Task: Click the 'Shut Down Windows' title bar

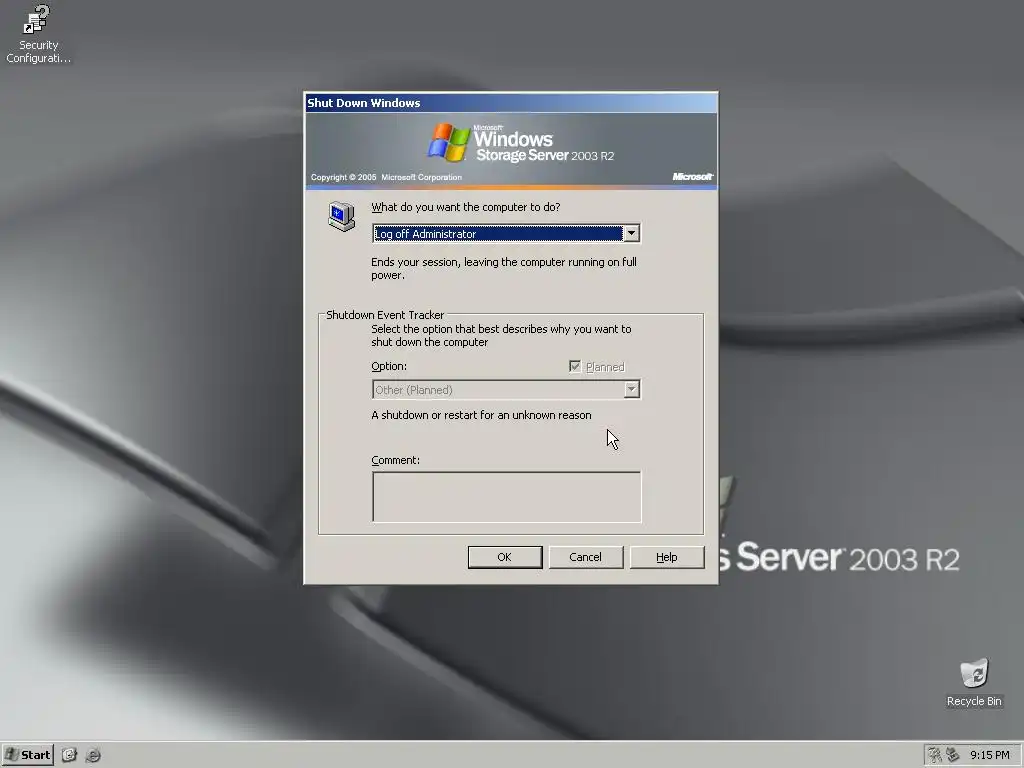Action: click(x=511, y=103)
